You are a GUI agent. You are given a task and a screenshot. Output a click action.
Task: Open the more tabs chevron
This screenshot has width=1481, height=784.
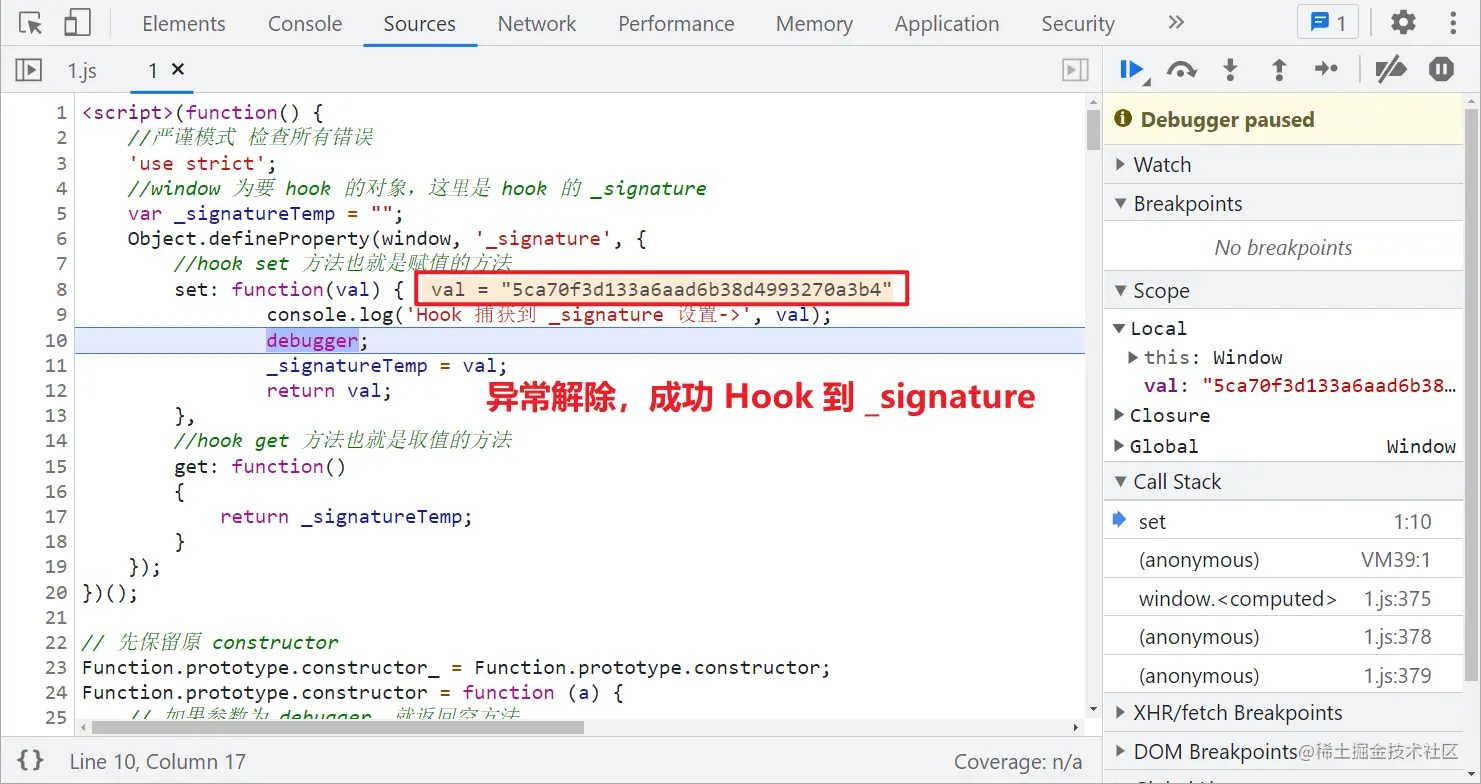pos(1176,23)
